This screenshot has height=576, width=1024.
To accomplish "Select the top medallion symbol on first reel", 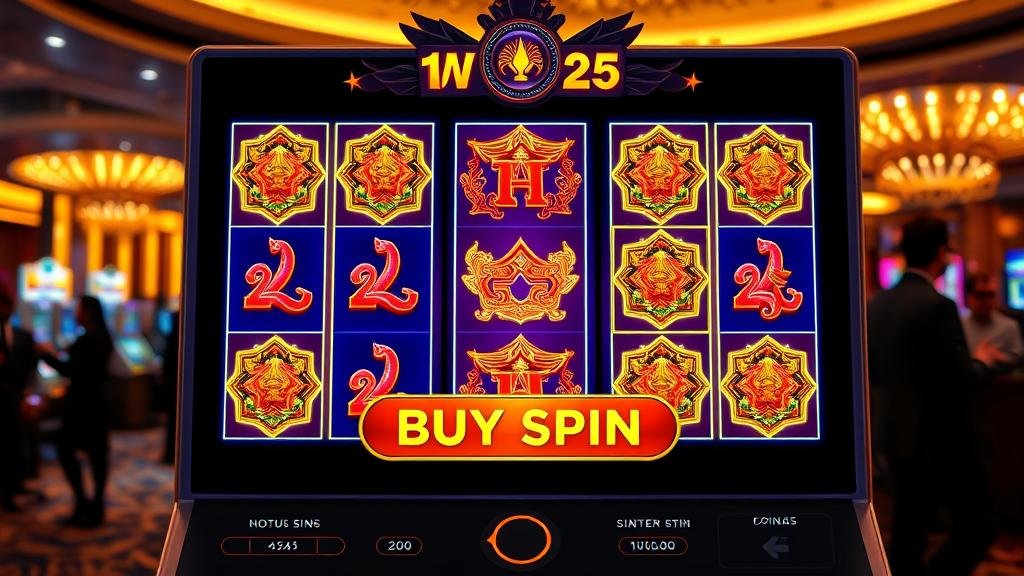I will [279, 174].
